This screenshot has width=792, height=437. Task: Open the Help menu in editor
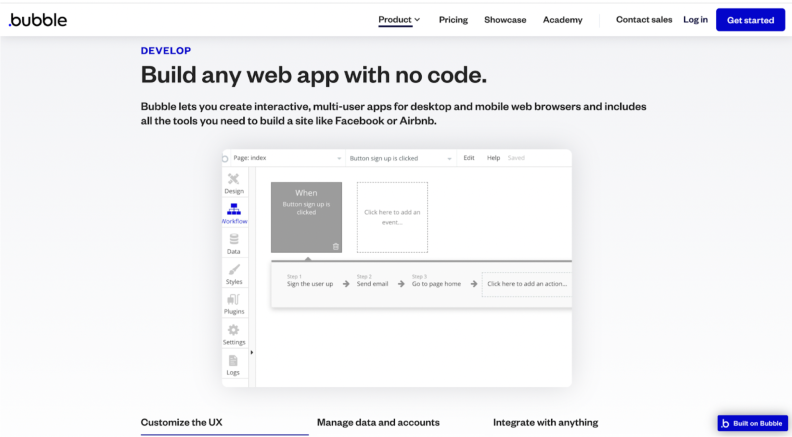click(x=493, y=158)
